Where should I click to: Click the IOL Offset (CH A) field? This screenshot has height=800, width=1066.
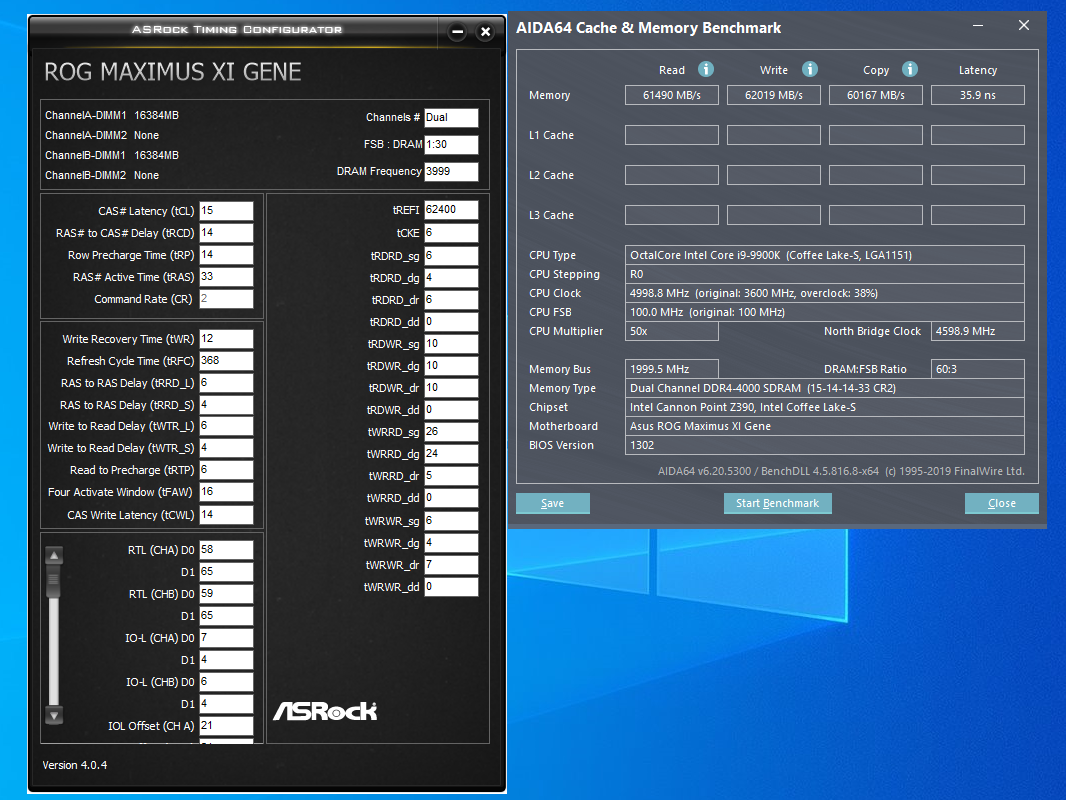pyautogui.click(x=226, y=725)
